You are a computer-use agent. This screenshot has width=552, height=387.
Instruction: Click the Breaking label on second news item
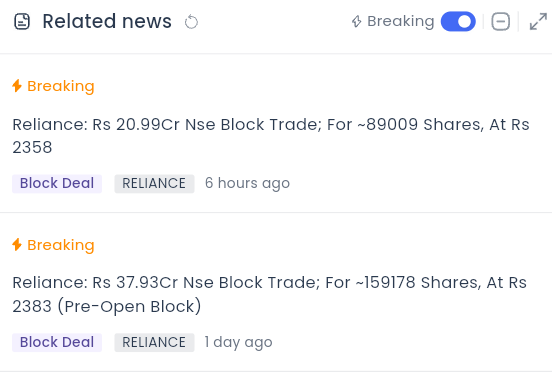point(61,245)
